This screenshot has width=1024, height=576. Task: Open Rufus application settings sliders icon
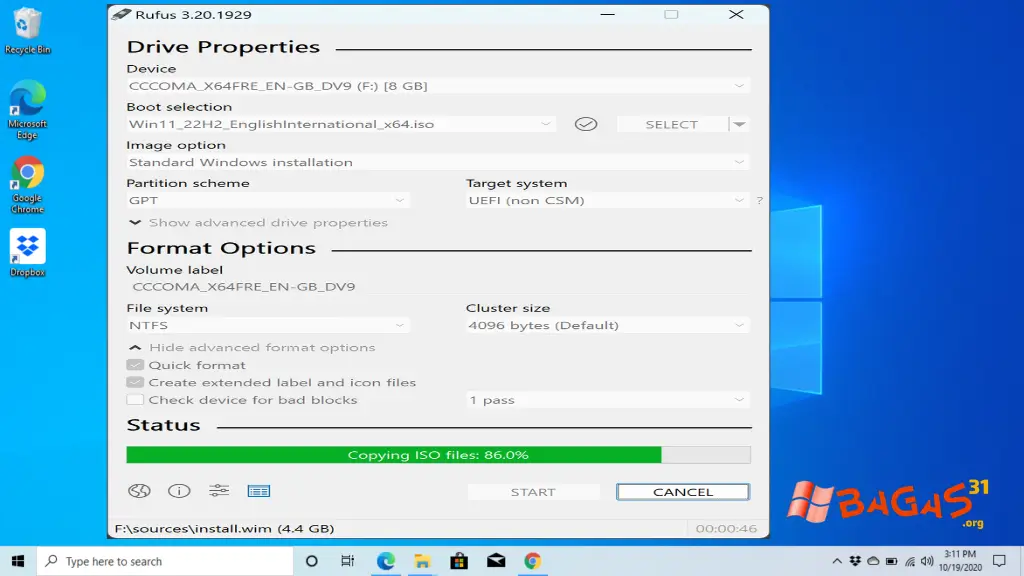coord(219,490)
